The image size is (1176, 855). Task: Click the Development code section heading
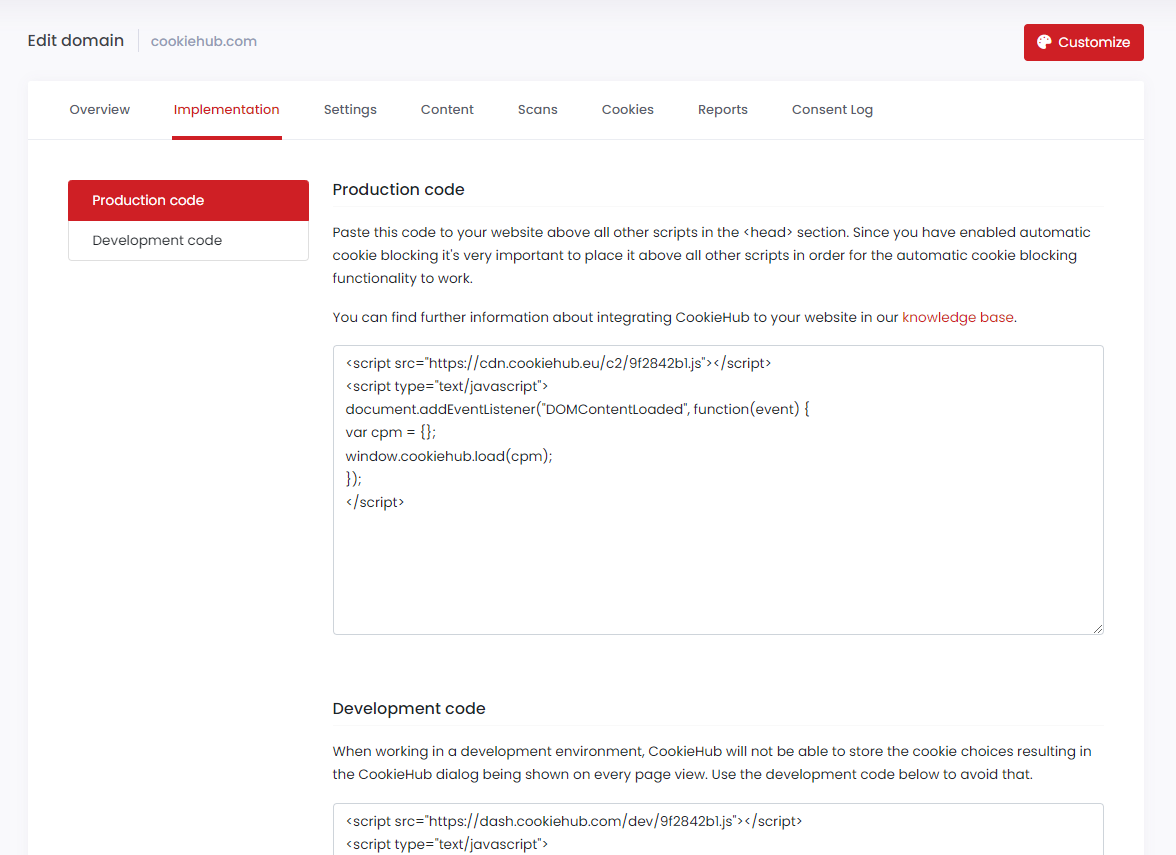[408, 708]
